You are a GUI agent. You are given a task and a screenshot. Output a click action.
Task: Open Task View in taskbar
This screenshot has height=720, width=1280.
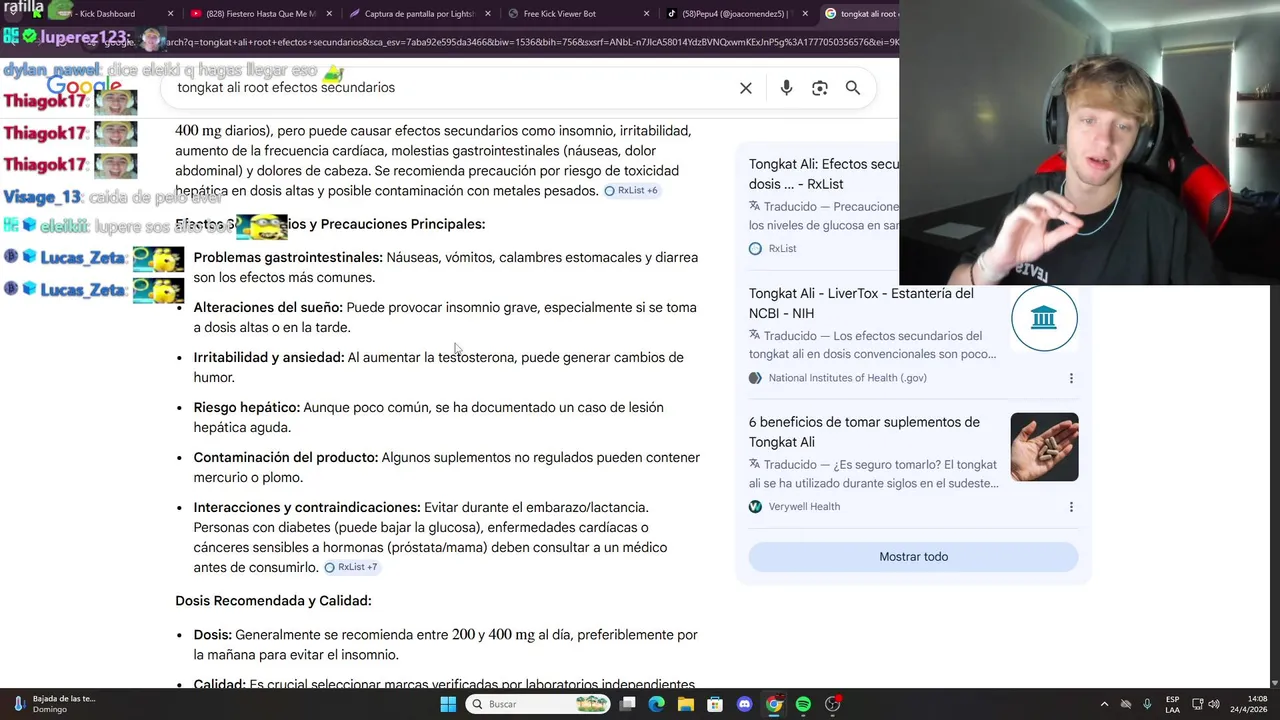(628, 704)
